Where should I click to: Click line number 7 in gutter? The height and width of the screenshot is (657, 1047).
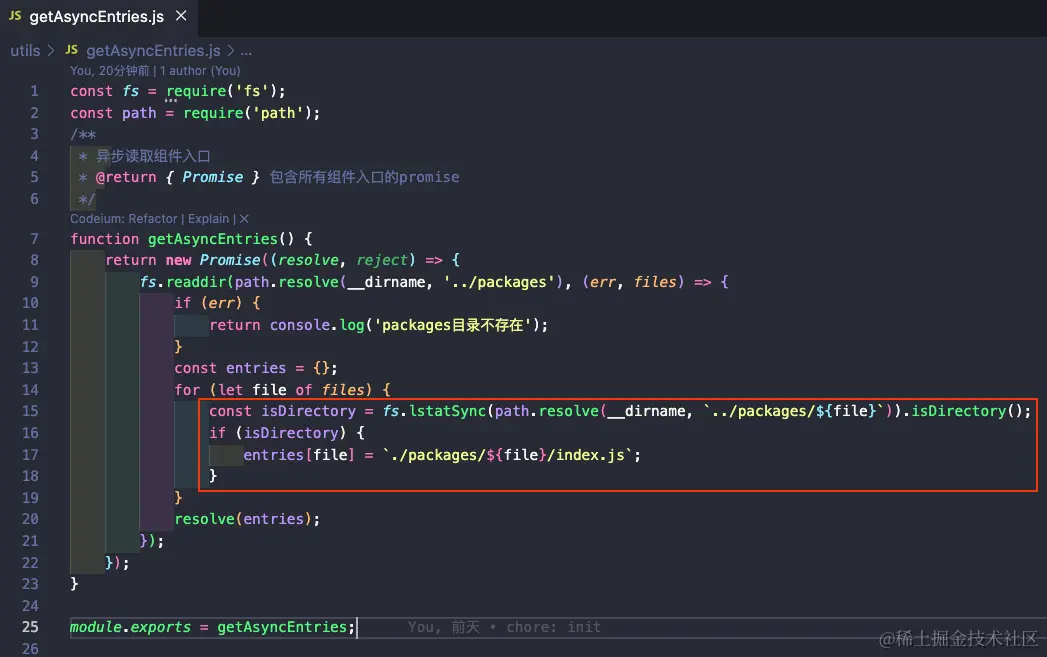point(34,239)
